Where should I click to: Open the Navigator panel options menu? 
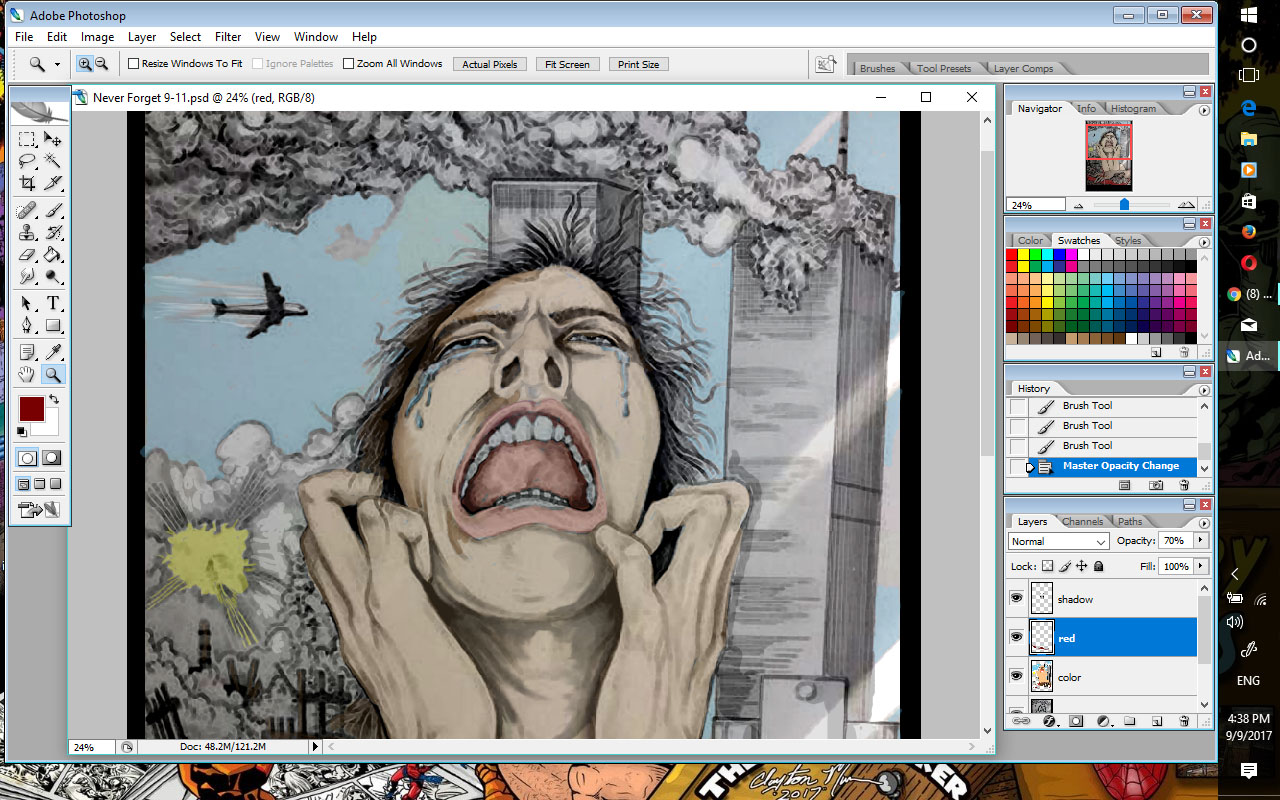tap(1204, 109)
